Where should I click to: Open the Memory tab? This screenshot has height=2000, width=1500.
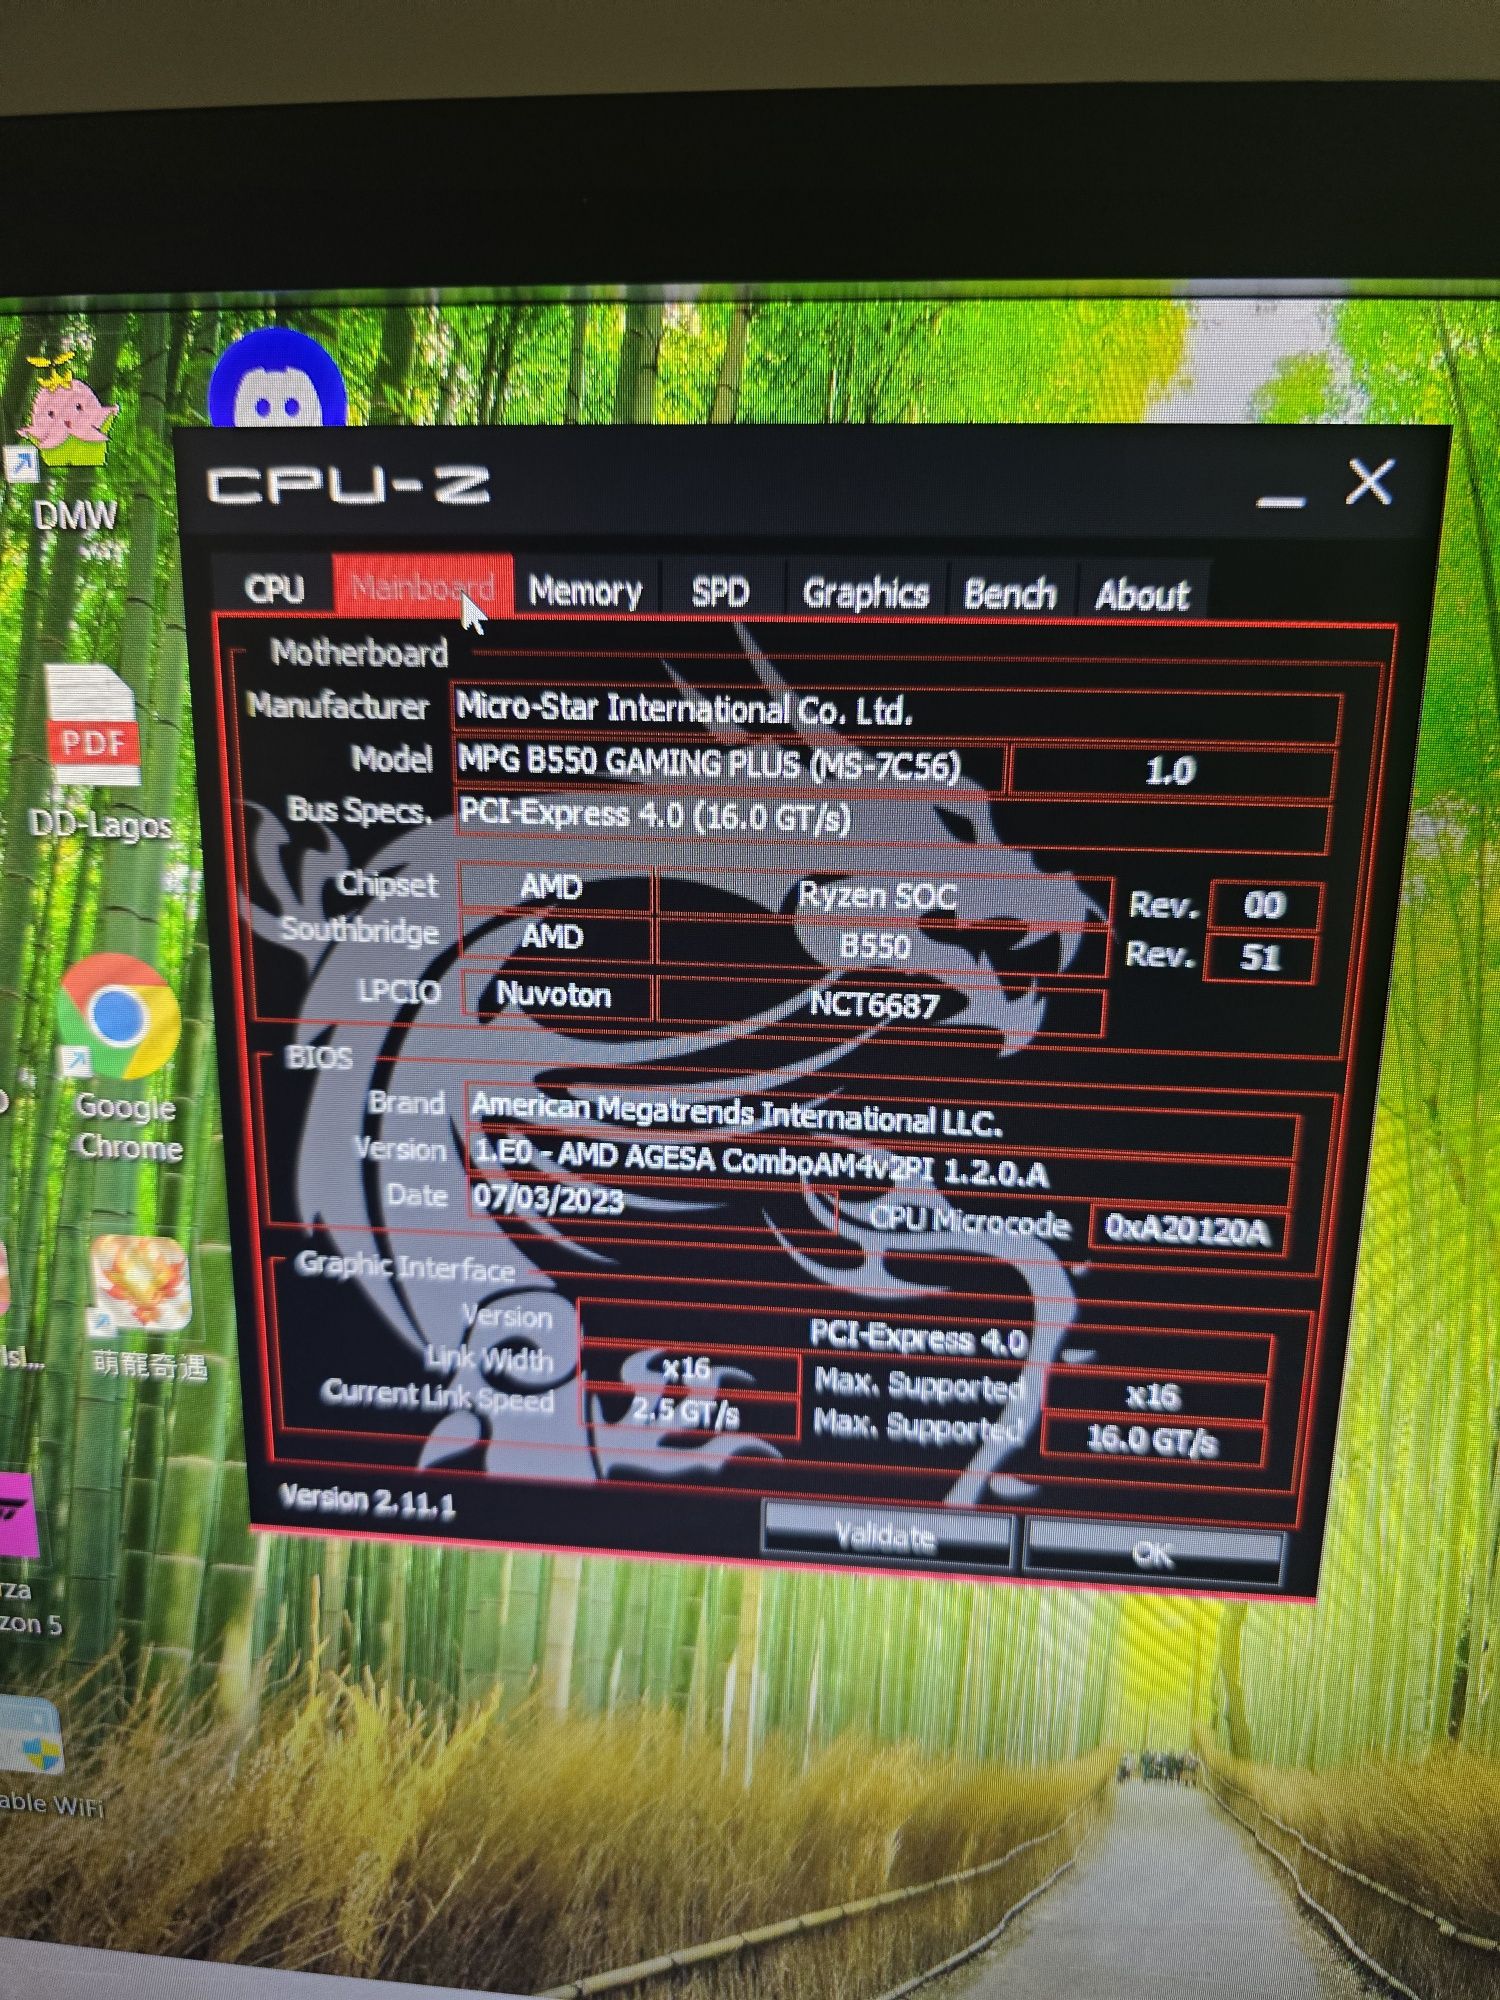pos(586,591)
